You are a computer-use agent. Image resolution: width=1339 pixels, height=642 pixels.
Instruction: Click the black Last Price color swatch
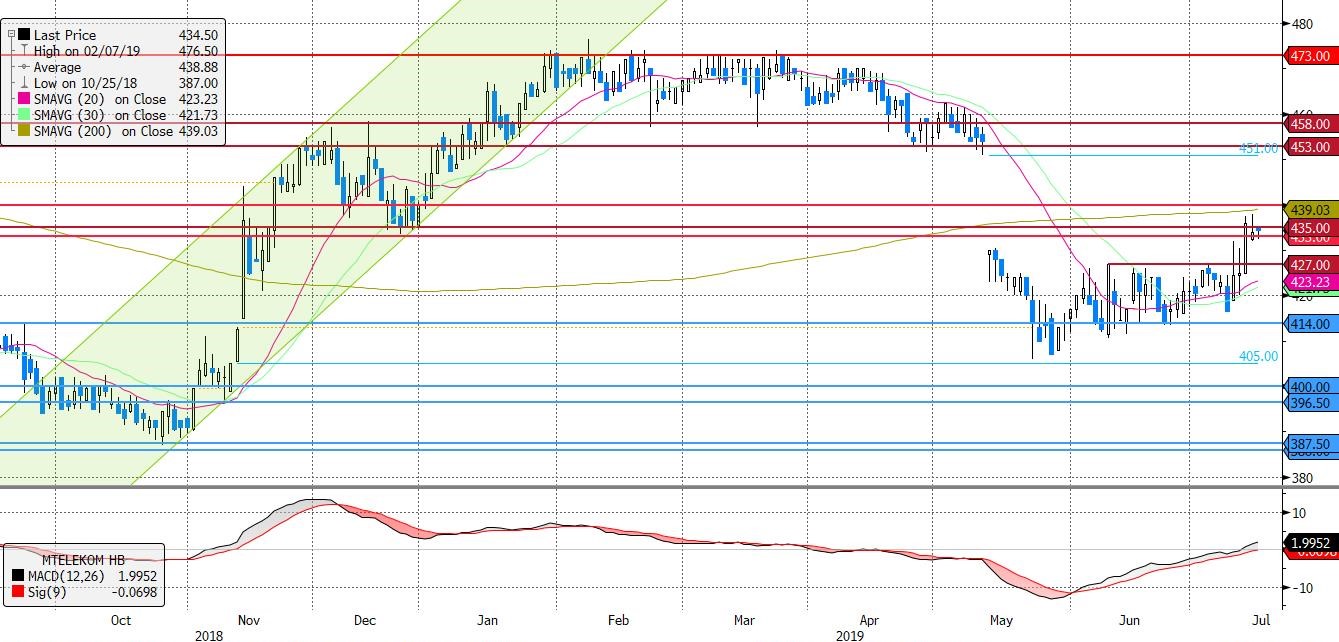[24, 35]
